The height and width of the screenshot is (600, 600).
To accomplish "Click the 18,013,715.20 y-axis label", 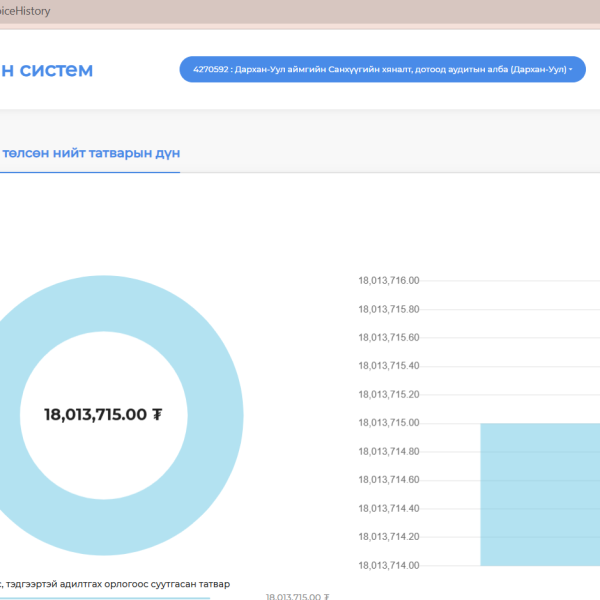I will tap(388, 395).
